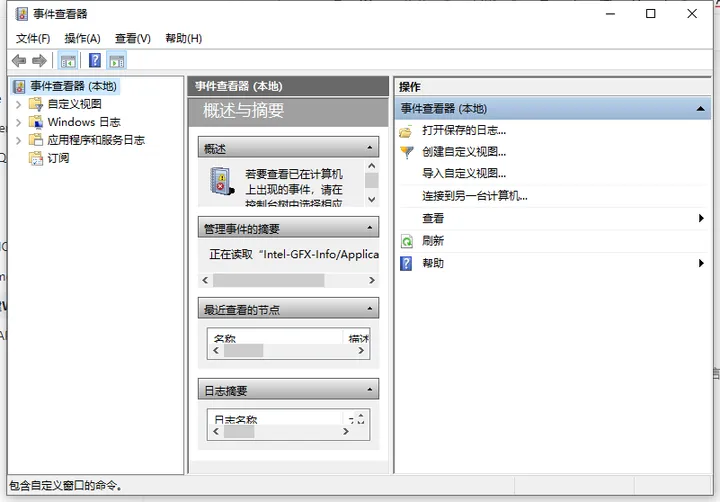This screenshot has height=502, width=720.
Task: Click the 刷新 action
Action: [x=433, y=241]
